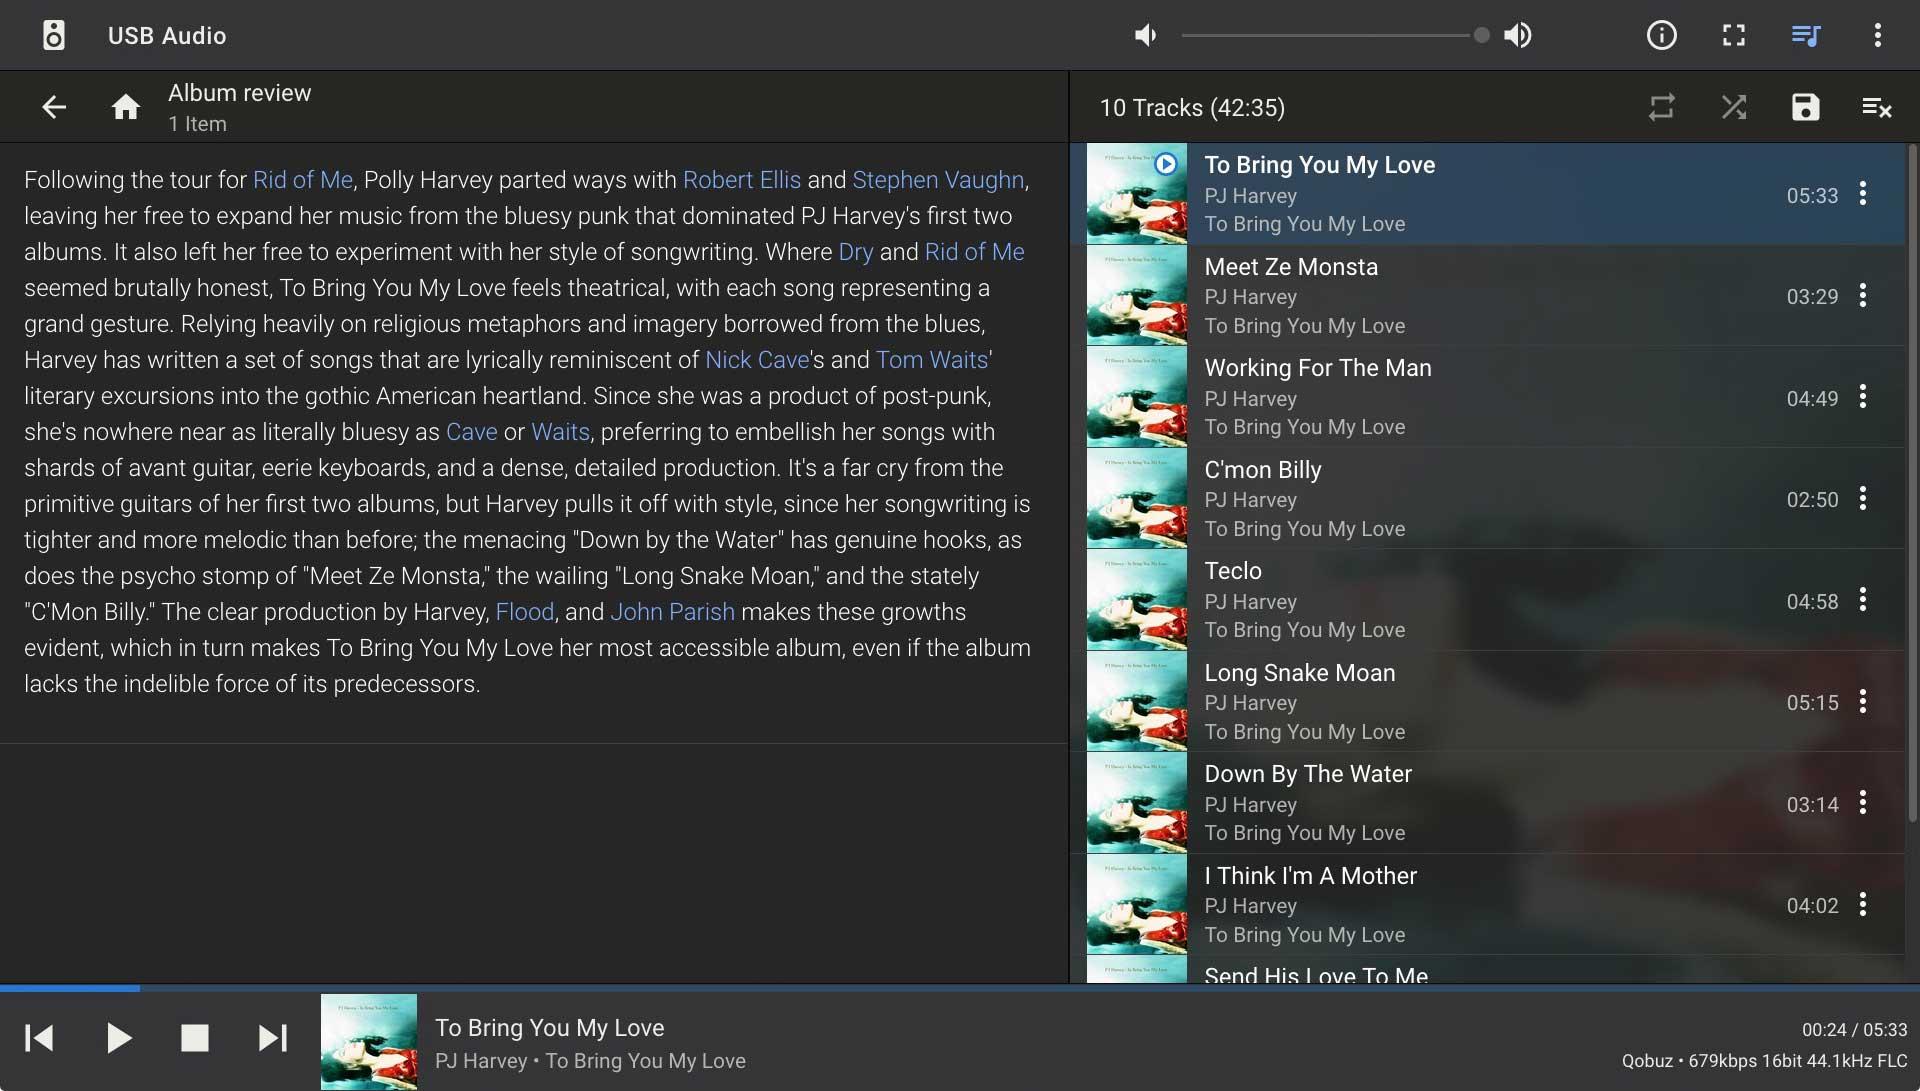Toggle repeat mode for the queue
Screen dimensions: 1920x1091
[1661, 107]
